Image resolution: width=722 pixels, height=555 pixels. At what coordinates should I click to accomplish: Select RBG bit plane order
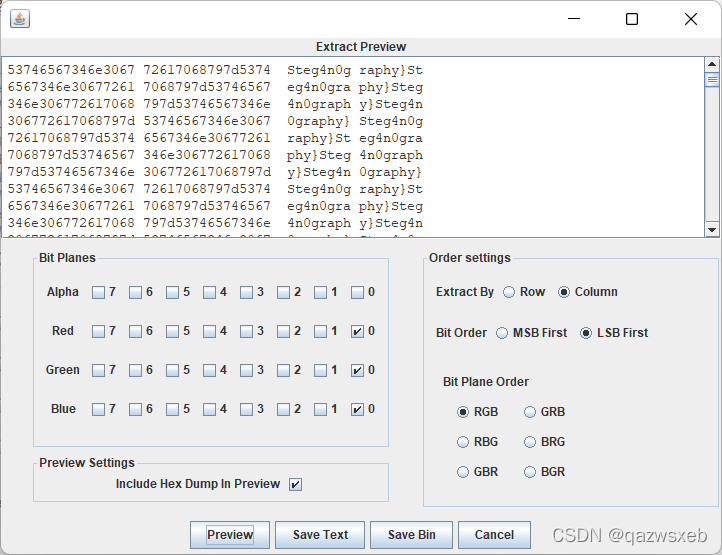[x=463, y=442]
